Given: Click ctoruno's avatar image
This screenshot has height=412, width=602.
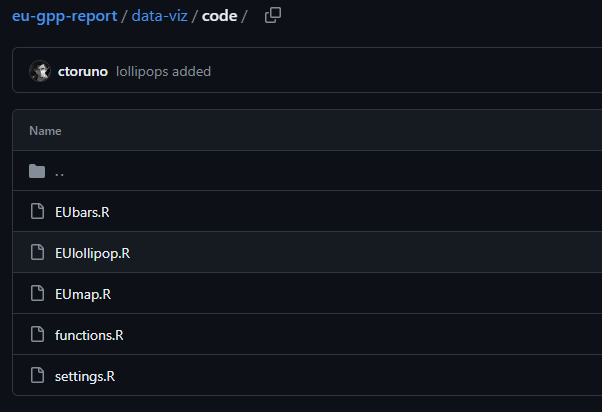Looking at the screenshot, I should click(40, 71).
